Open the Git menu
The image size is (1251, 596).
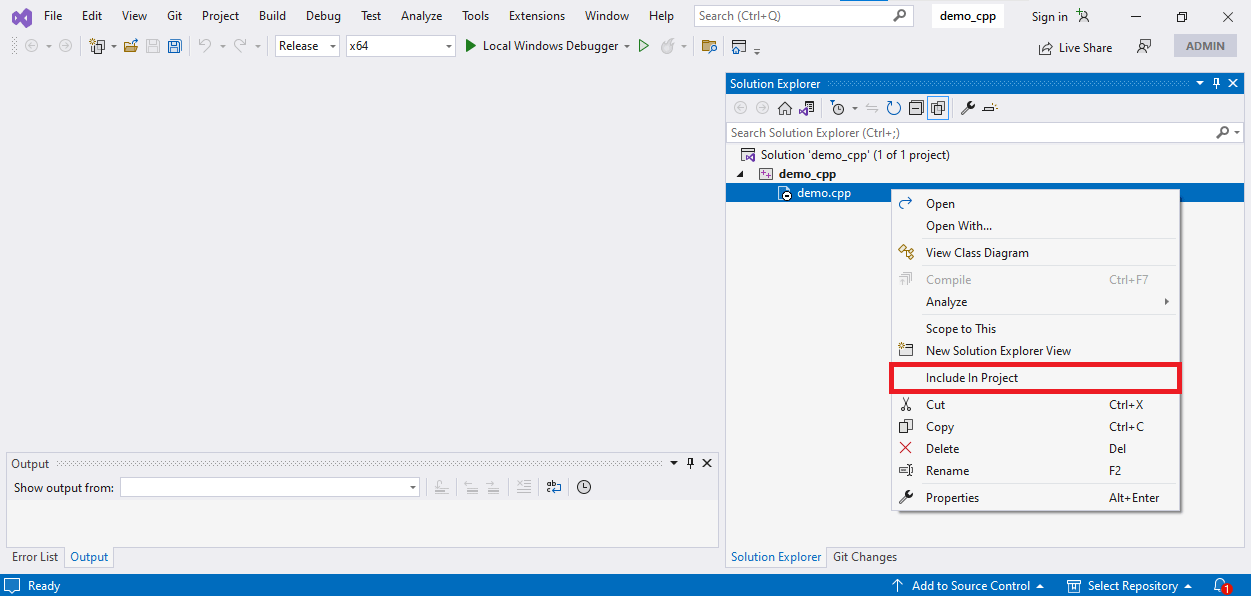[174, 16]
